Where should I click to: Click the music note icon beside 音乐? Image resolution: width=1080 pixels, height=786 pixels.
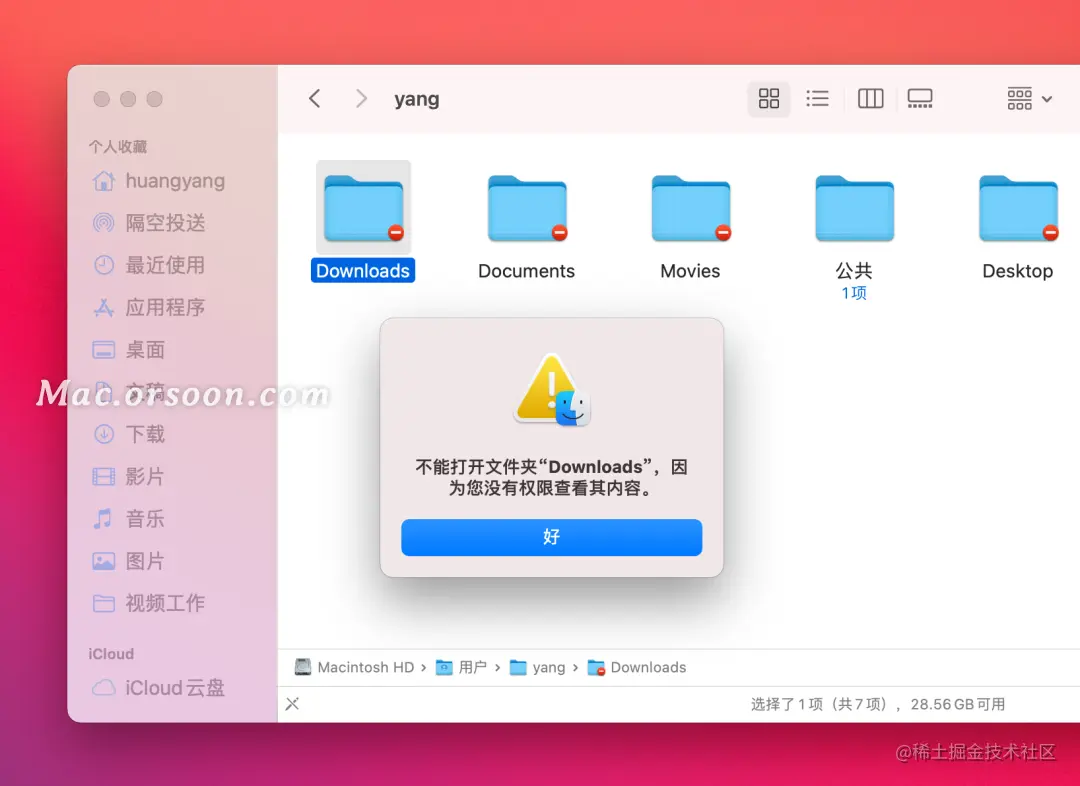103,519
